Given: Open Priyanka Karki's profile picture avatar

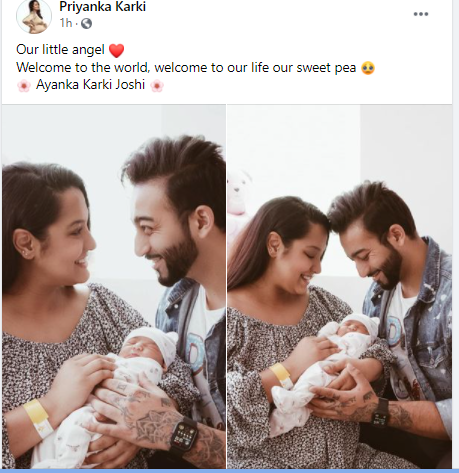Looking at the screenshot, I should pos(34,16).
